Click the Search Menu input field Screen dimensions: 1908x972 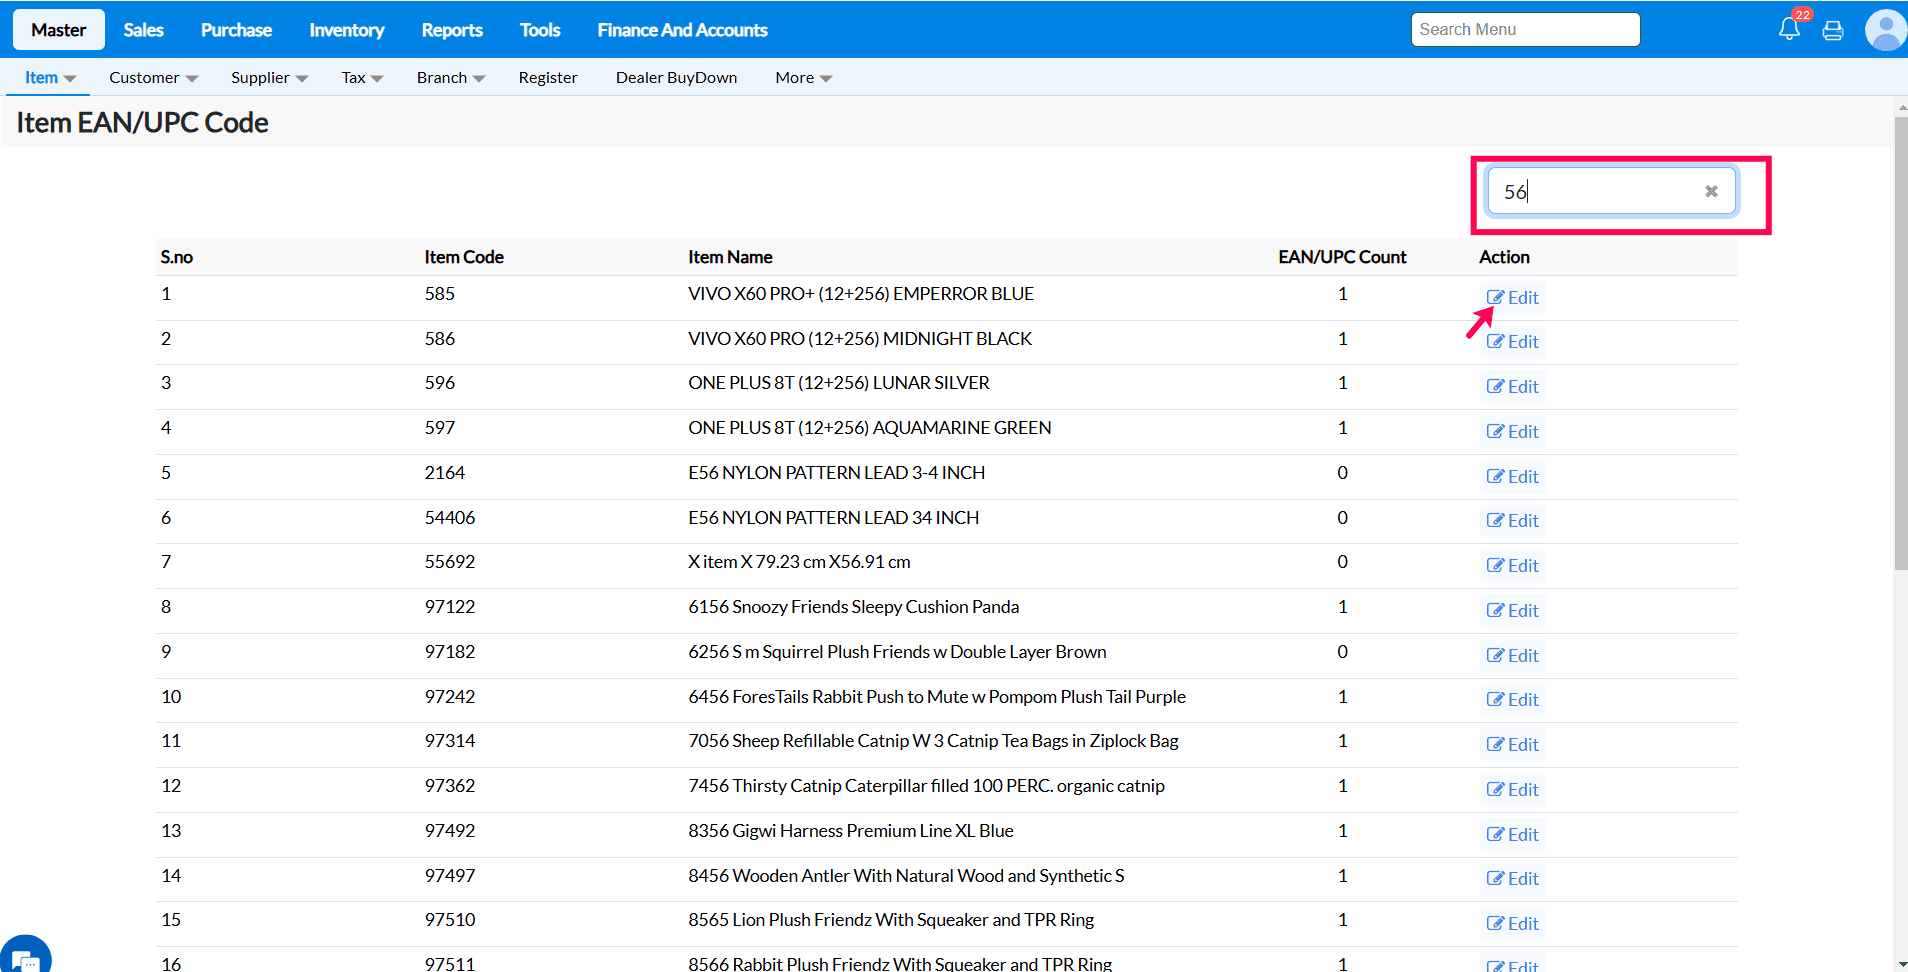tap(1525, 30)
